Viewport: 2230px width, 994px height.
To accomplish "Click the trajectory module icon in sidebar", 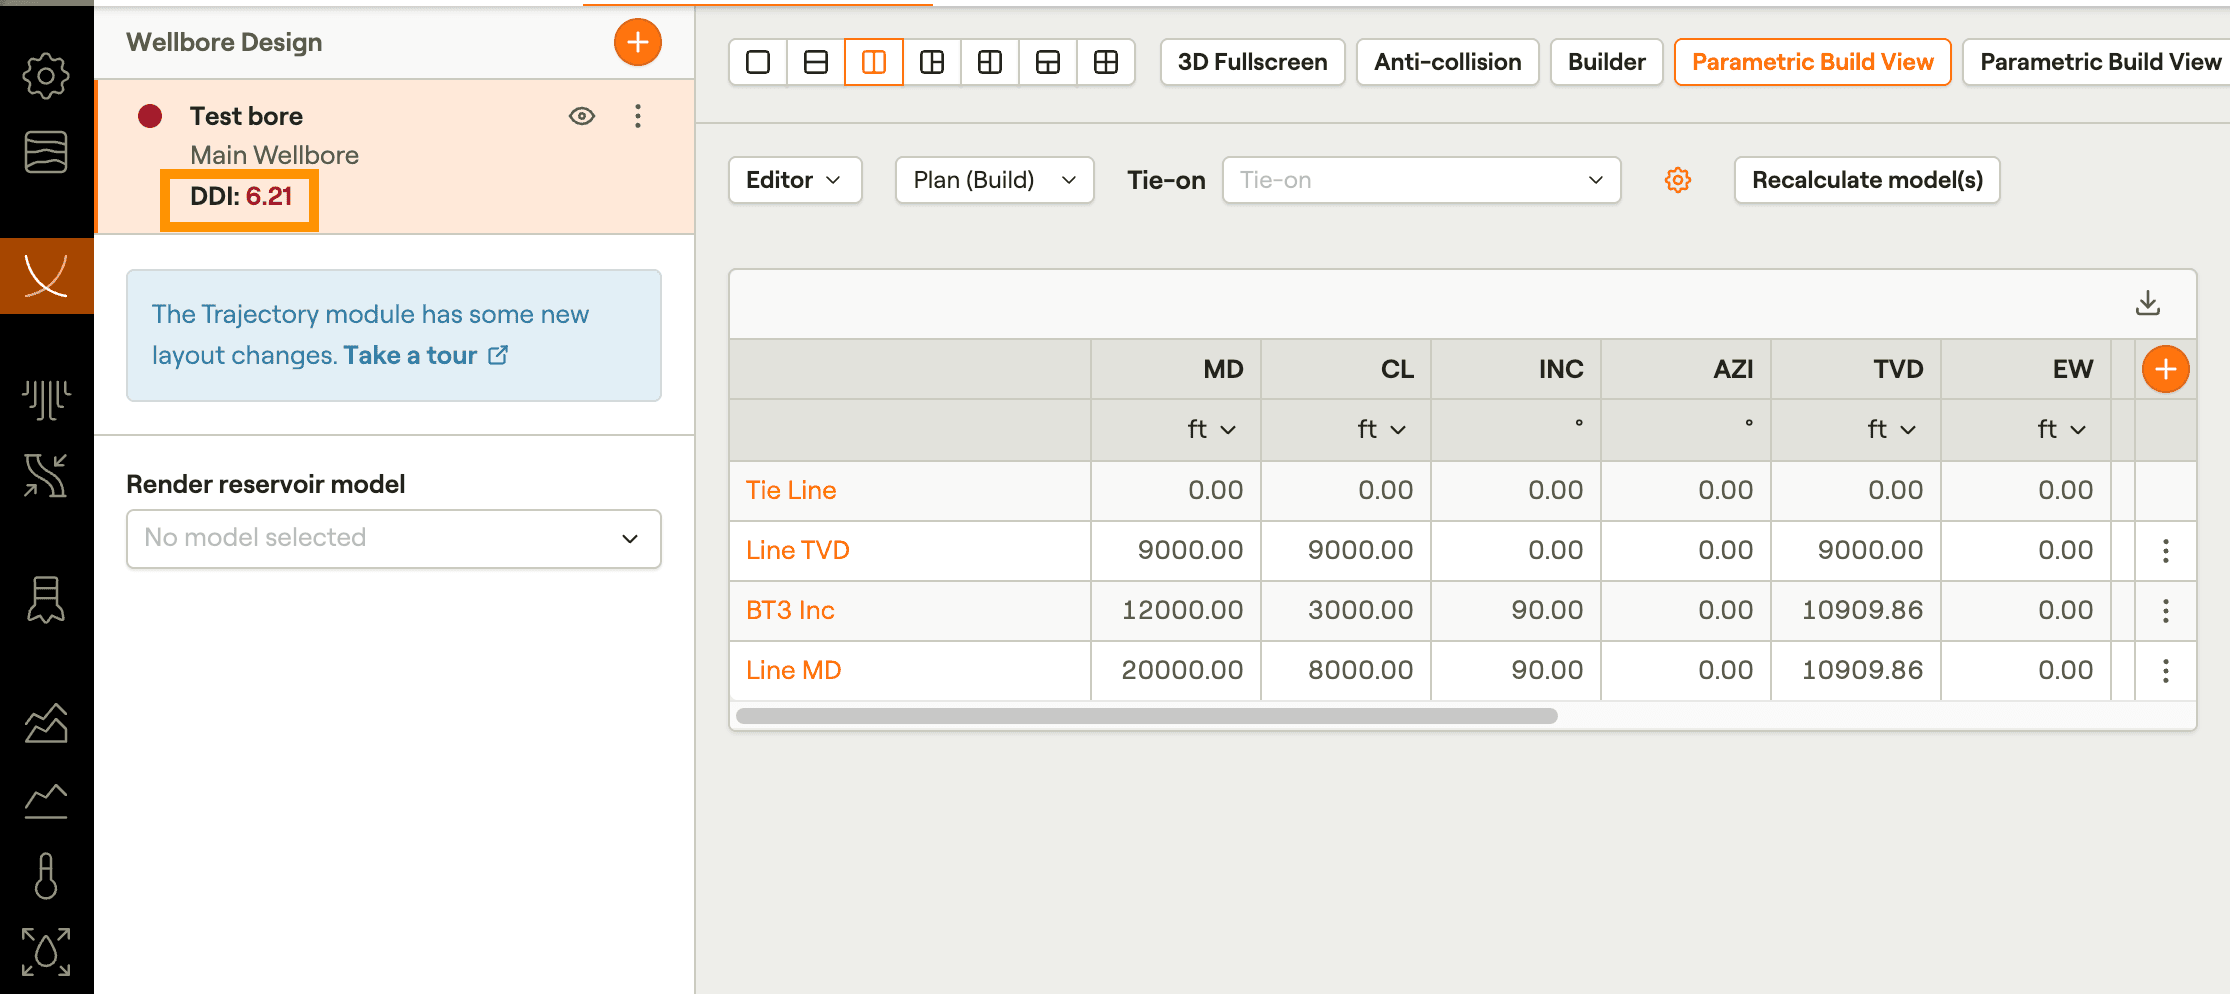I will pos(46,276).
